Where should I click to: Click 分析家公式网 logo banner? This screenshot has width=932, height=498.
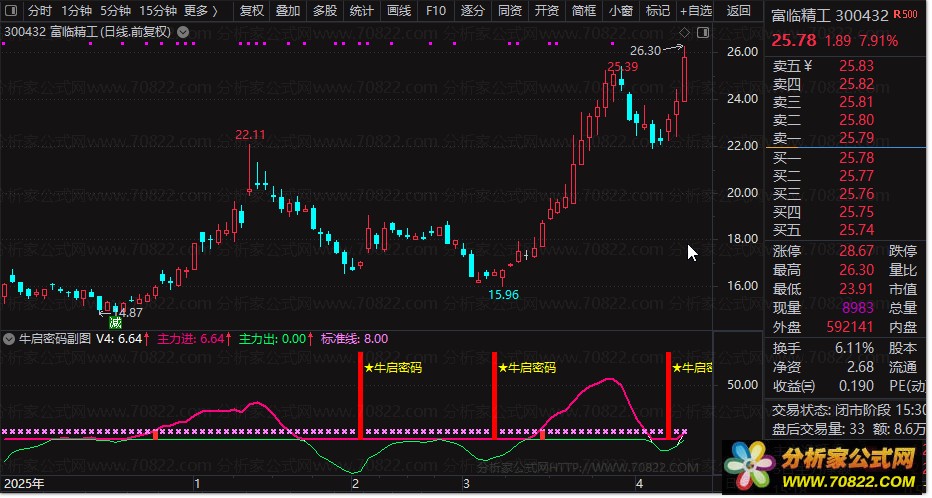(824, 467)
